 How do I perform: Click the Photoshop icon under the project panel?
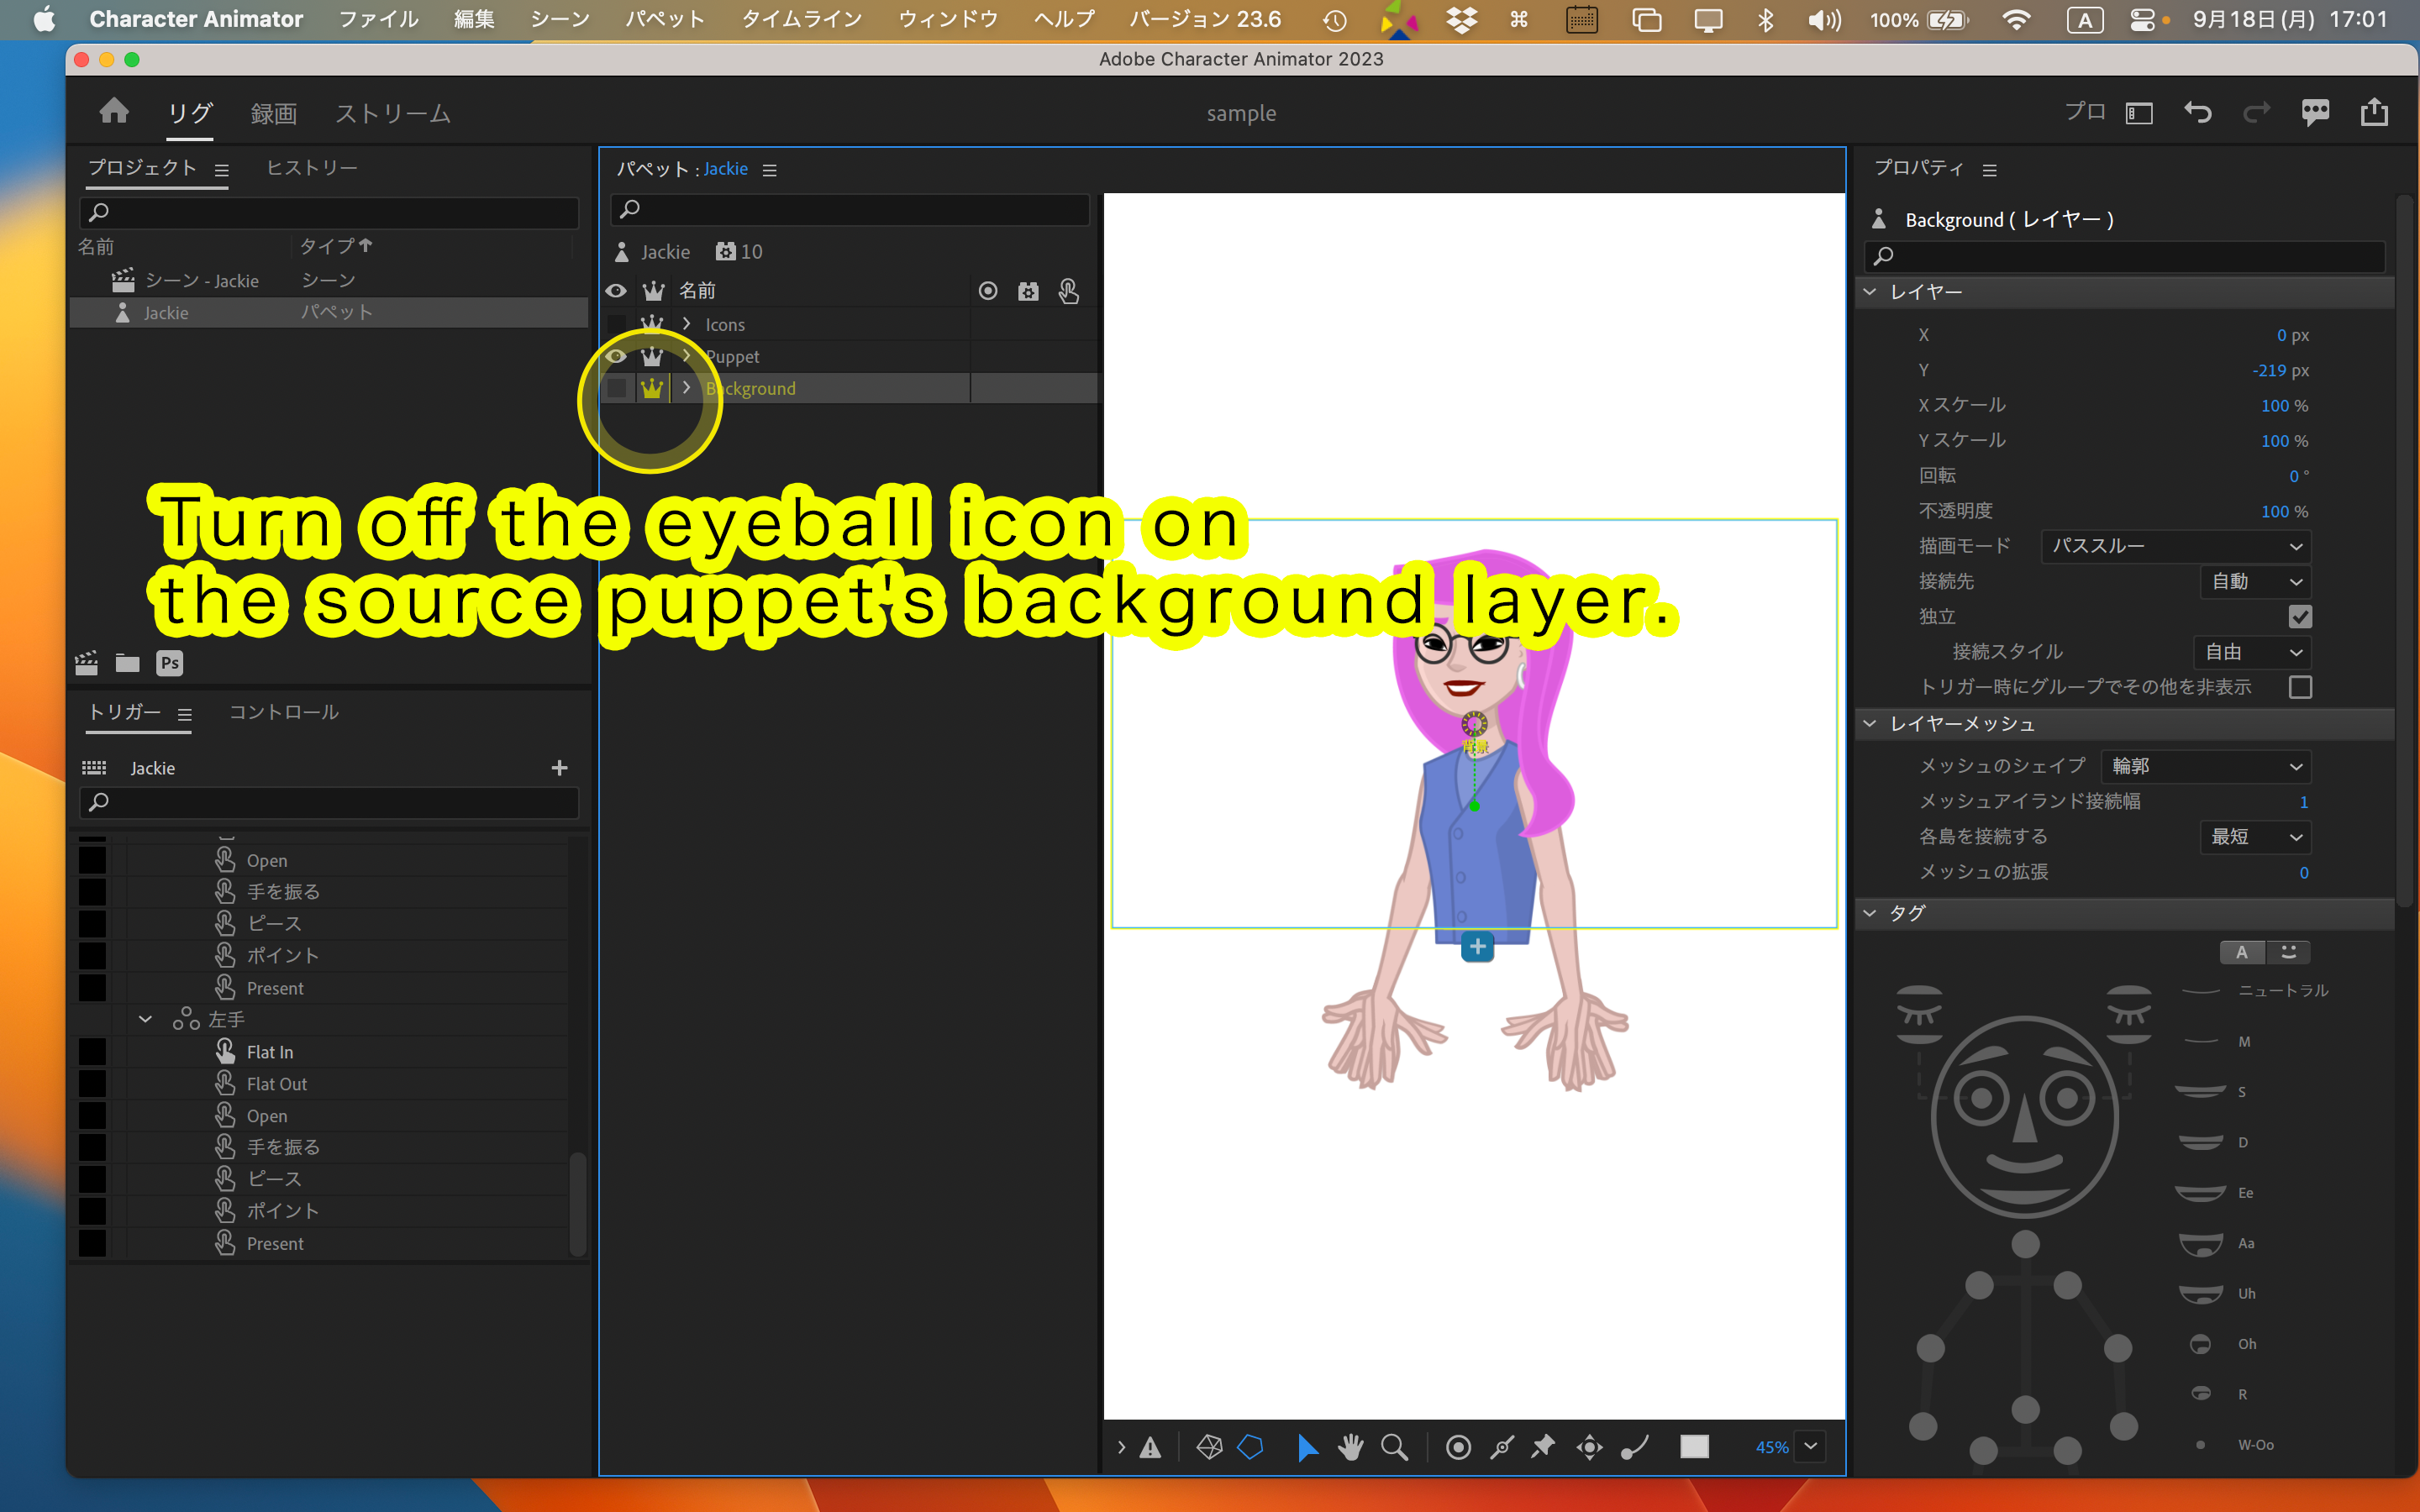(x=170, y=662)
